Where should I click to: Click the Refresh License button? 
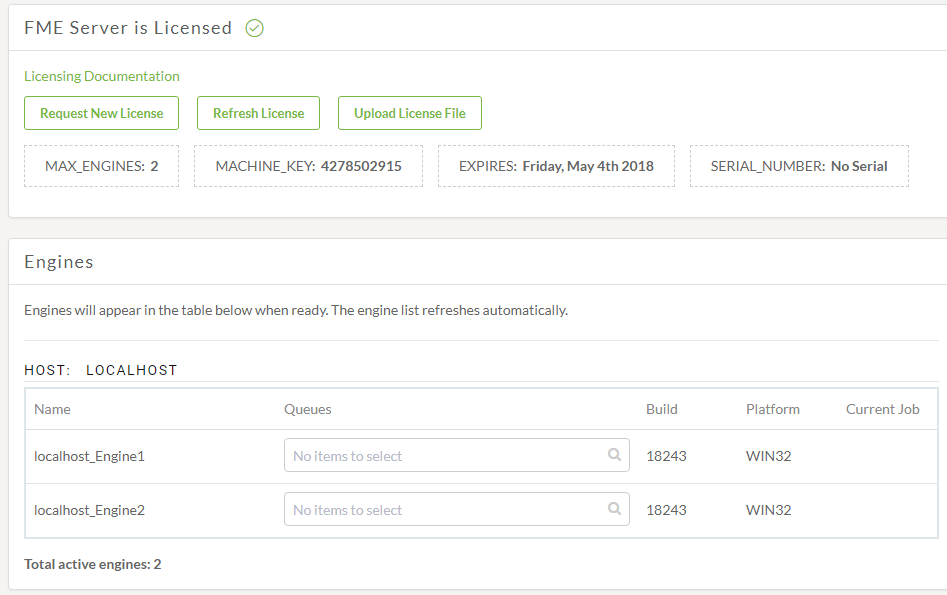click(x=258, y=113)
